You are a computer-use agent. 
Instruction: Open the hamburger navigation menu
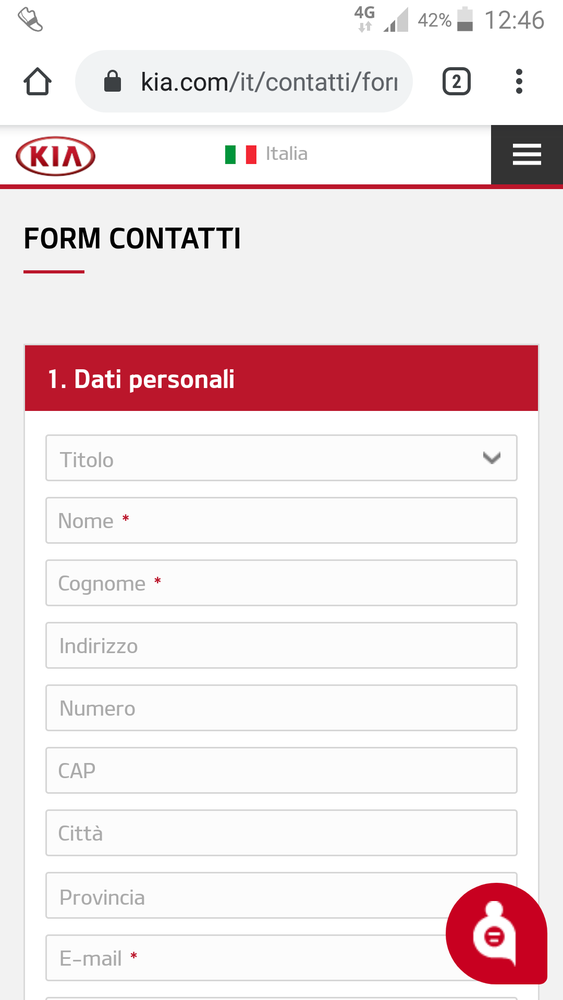coord(527,154)
